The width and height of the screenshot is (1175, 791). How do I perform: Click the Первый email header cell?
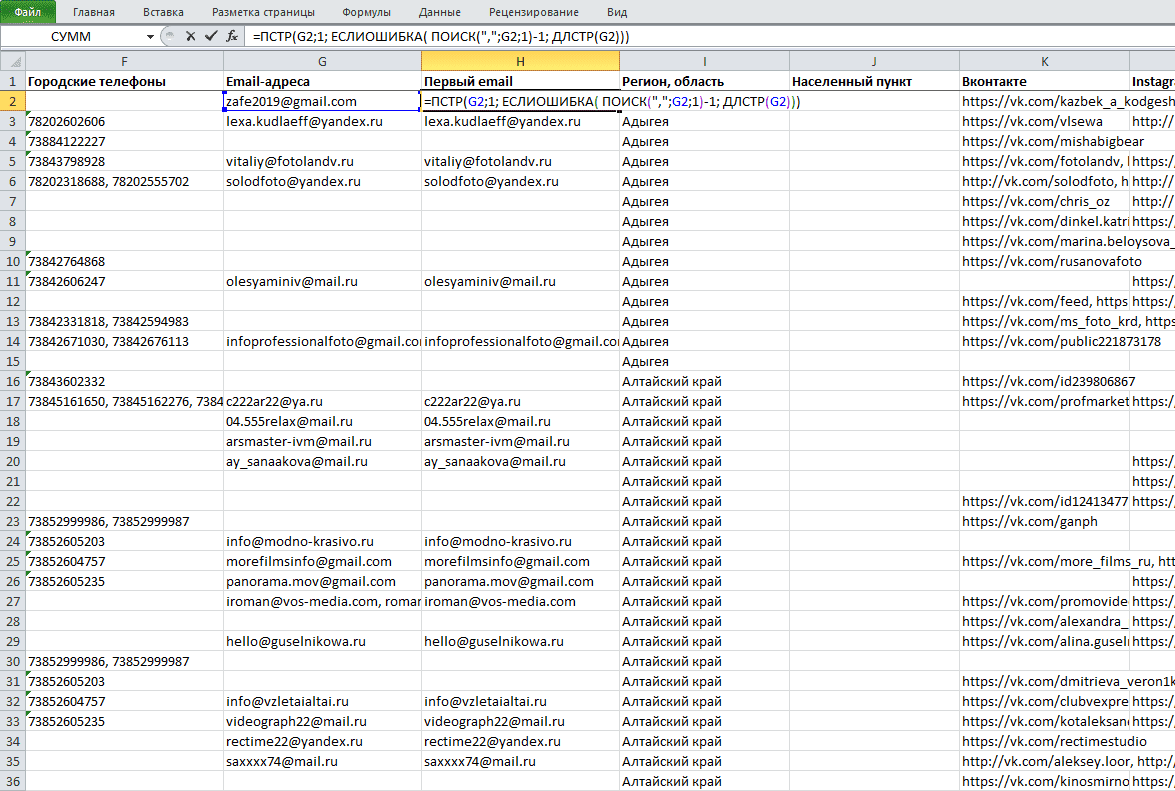coord(520,81)
